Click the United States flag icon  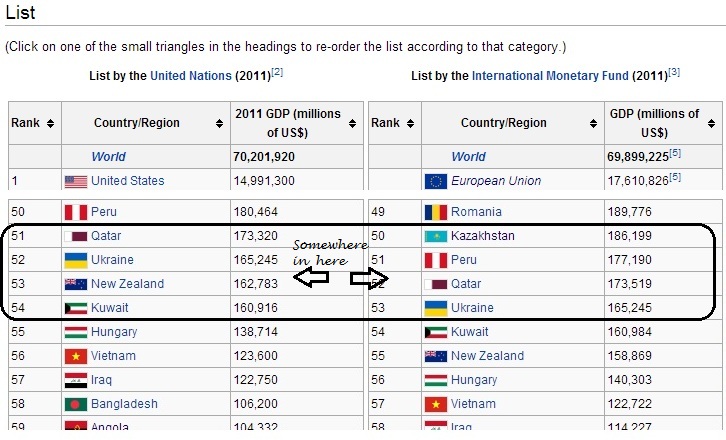point(76,182)
